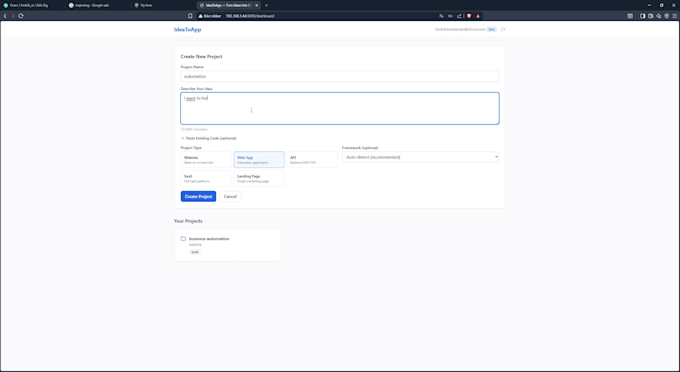The height and width of the screenshot is (372, 680).
Task: Open a new tab with plus icon
Action: pyautogui.click(x=266, y=5)
